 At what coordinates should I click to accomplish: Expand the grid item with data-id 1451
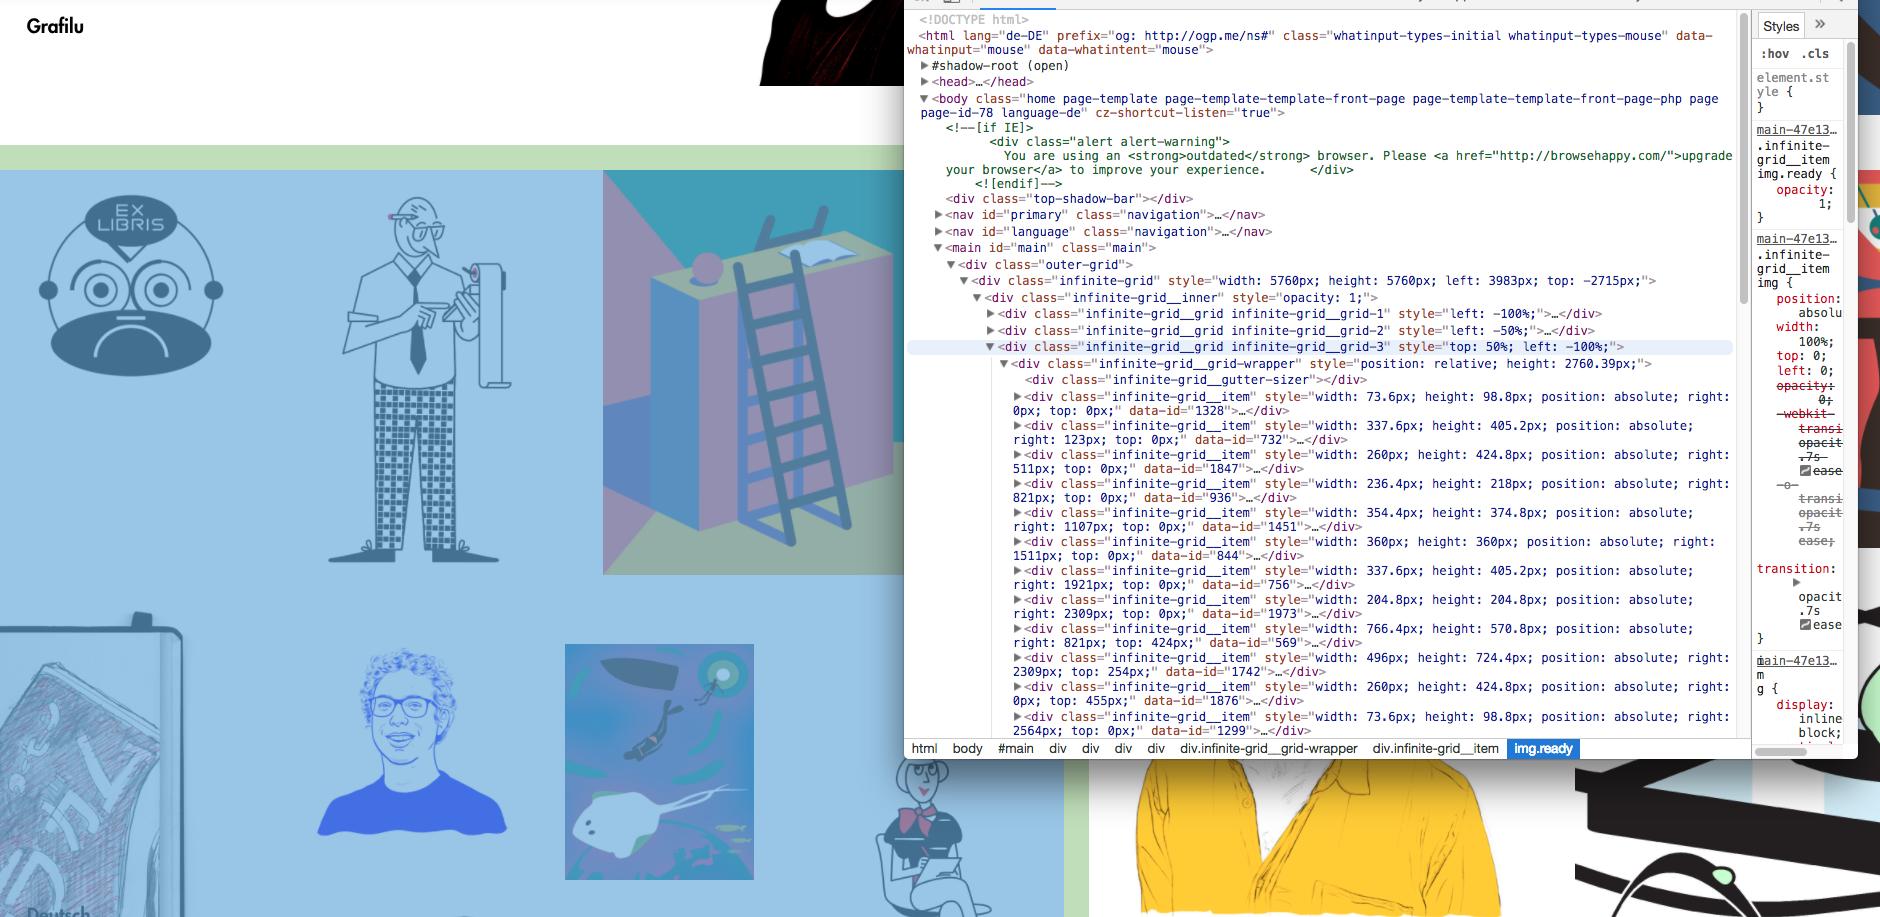click(x=1018, y=513)
